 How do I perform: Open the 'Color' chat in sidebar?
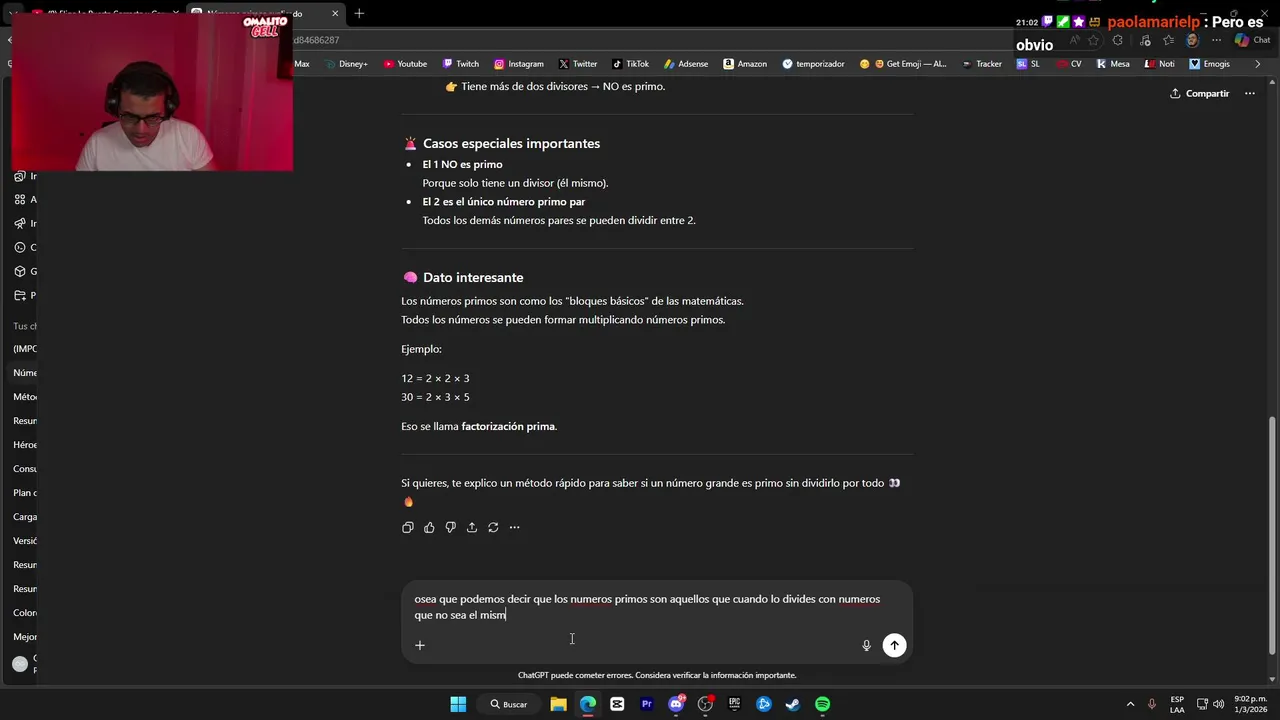click(x=24, y=613)
